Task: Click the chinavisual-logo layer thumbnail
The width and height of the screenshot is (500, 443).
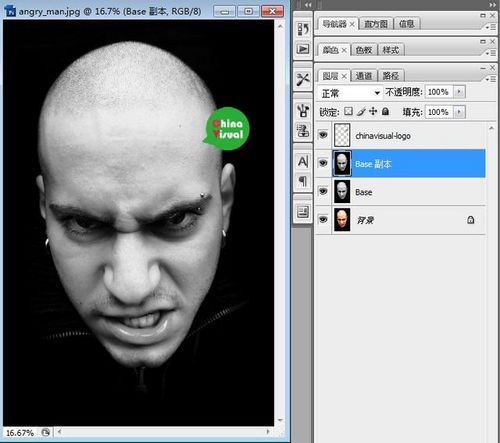Action: (x=342, y=135)
